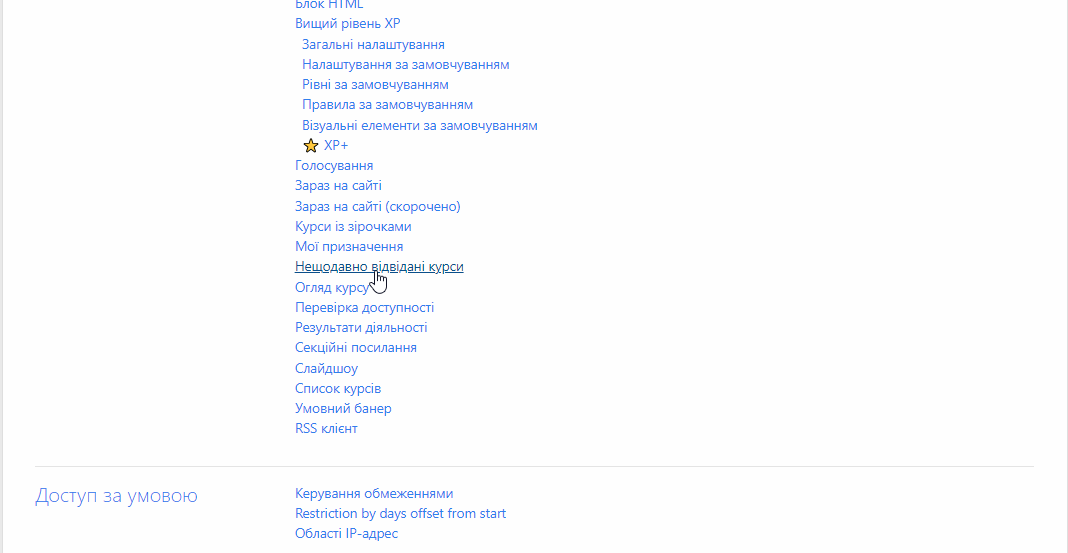Click the gold star icon beside XP+
Image resolution: width=1068 pixels, height=553 pixels.
(x=310, y=146)
